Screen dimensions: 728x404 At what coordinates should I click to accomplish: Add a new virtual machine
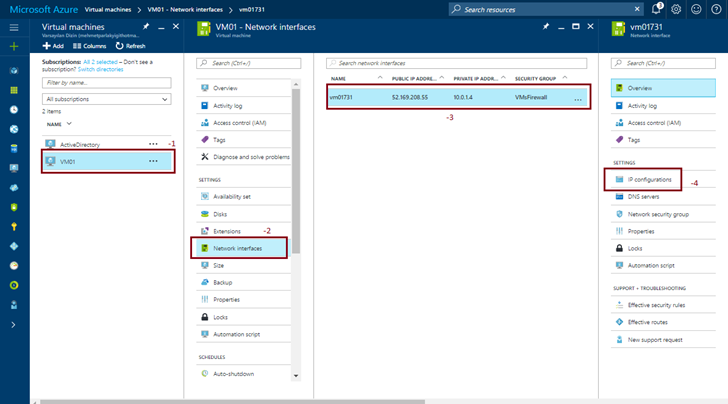click(53, 46)
